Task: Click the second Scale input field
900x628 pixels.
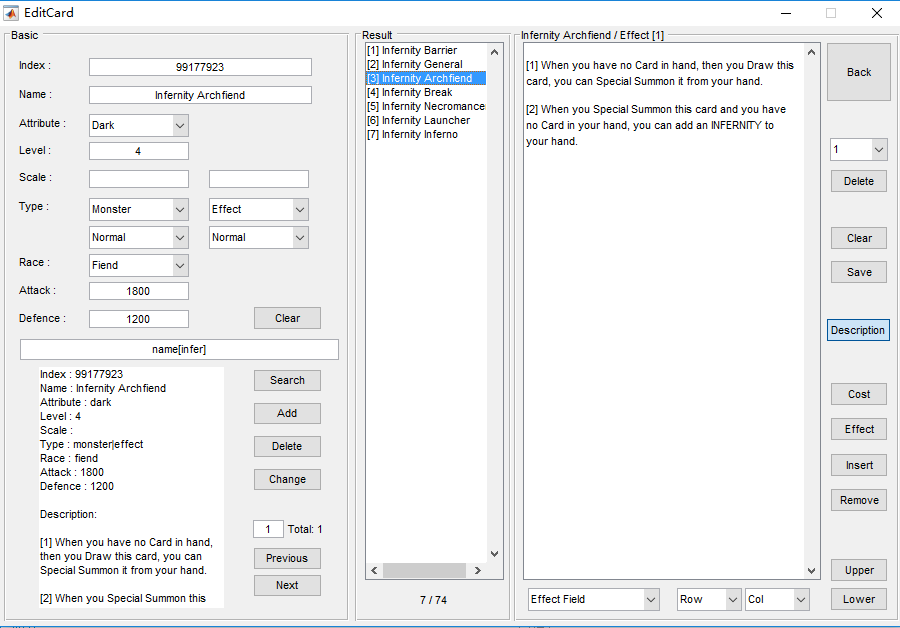Action: (x=259, y=179)
